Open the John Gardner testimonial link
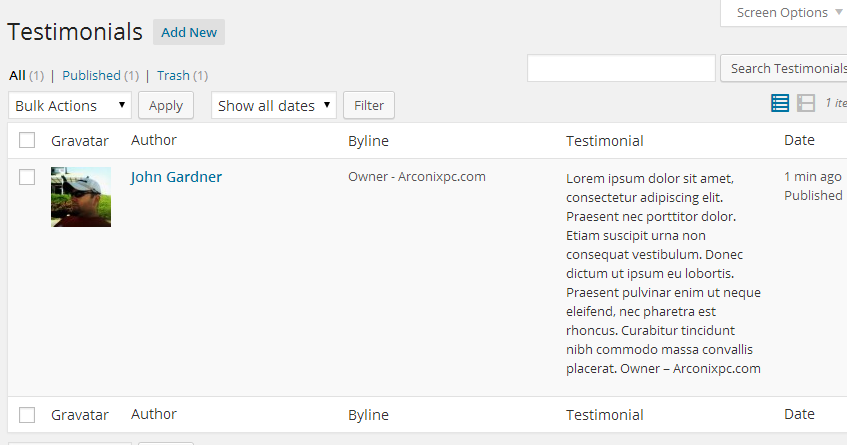The width and height of the screenshot is (847, 445). tap(176, 177)
